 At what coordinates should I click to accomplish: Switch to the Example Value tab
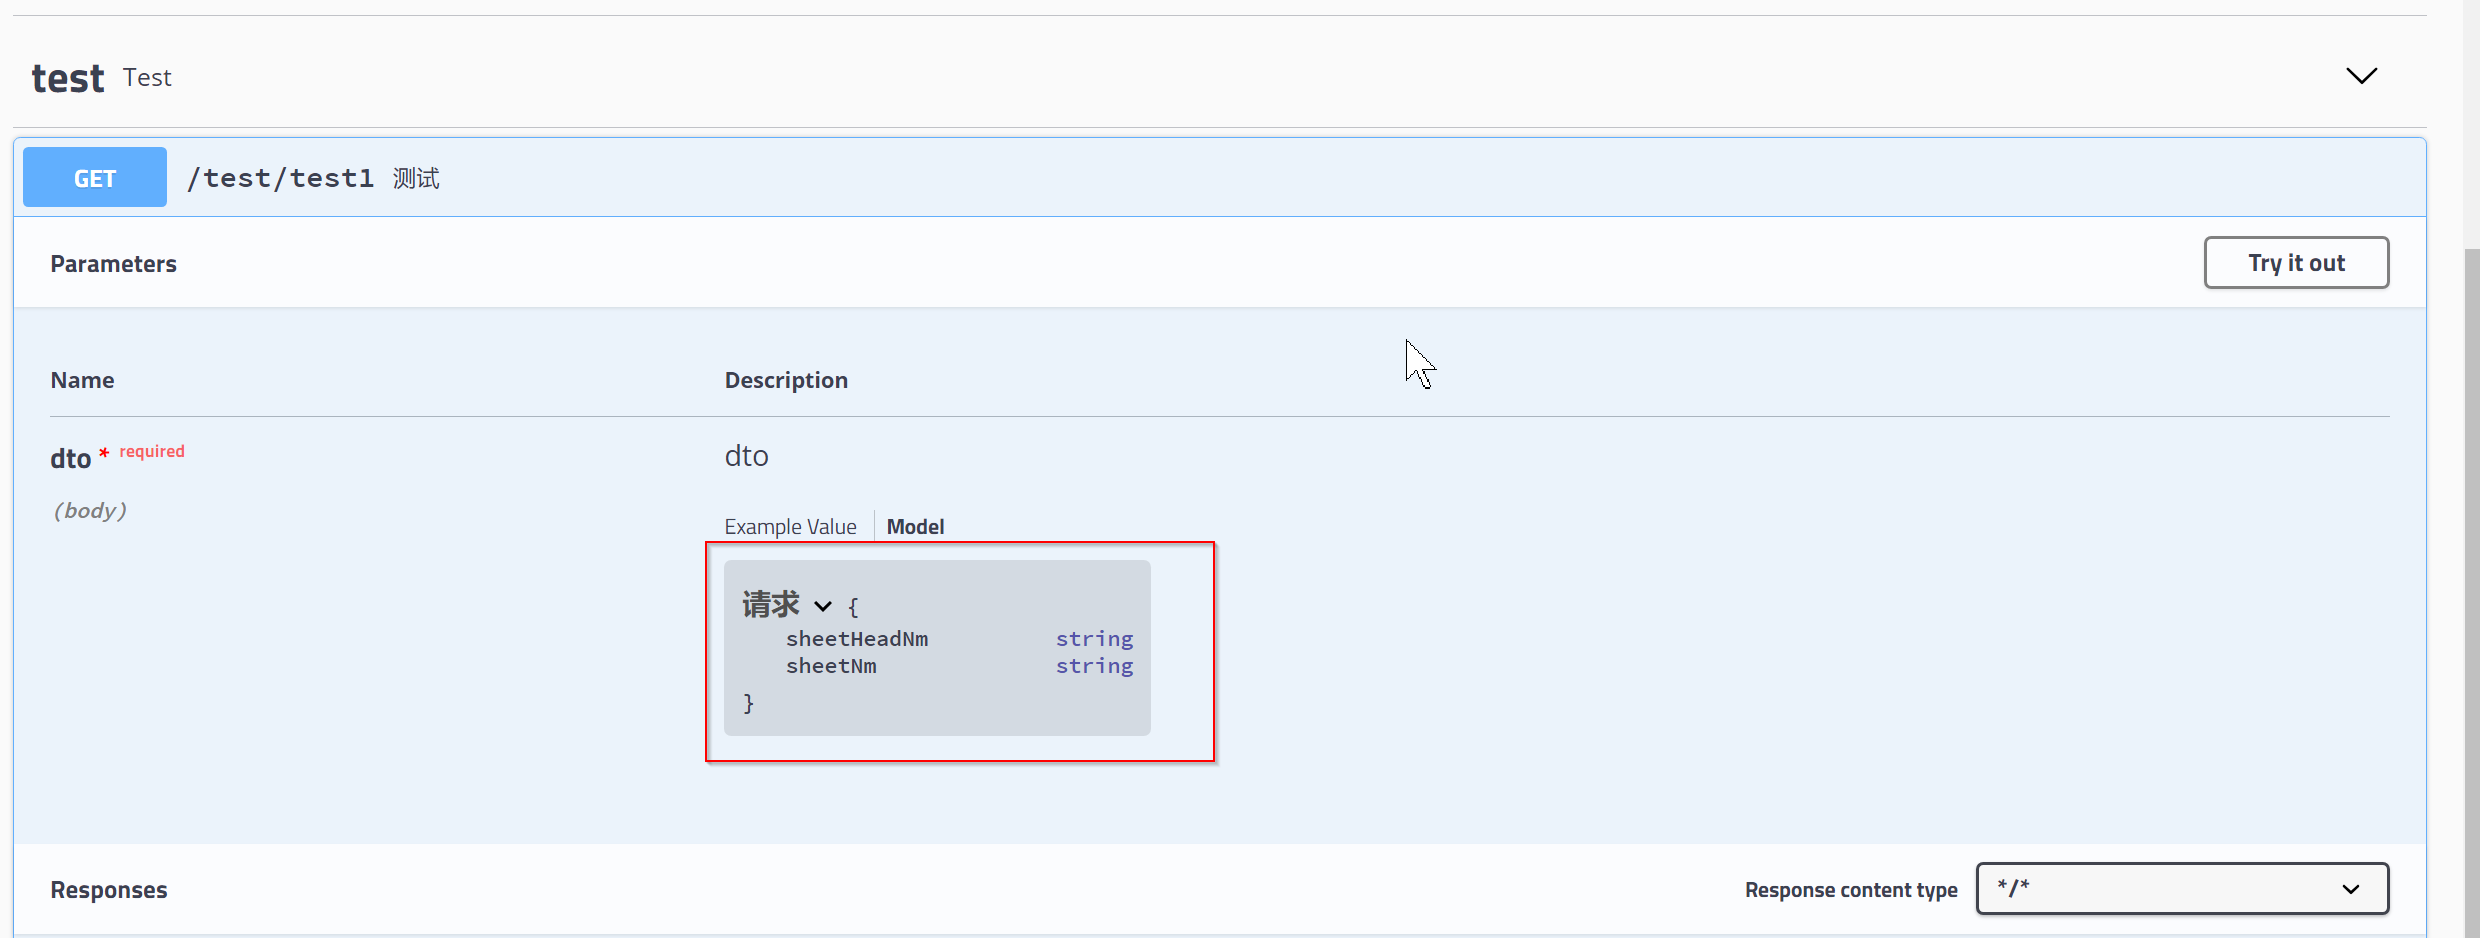(790, 526)
